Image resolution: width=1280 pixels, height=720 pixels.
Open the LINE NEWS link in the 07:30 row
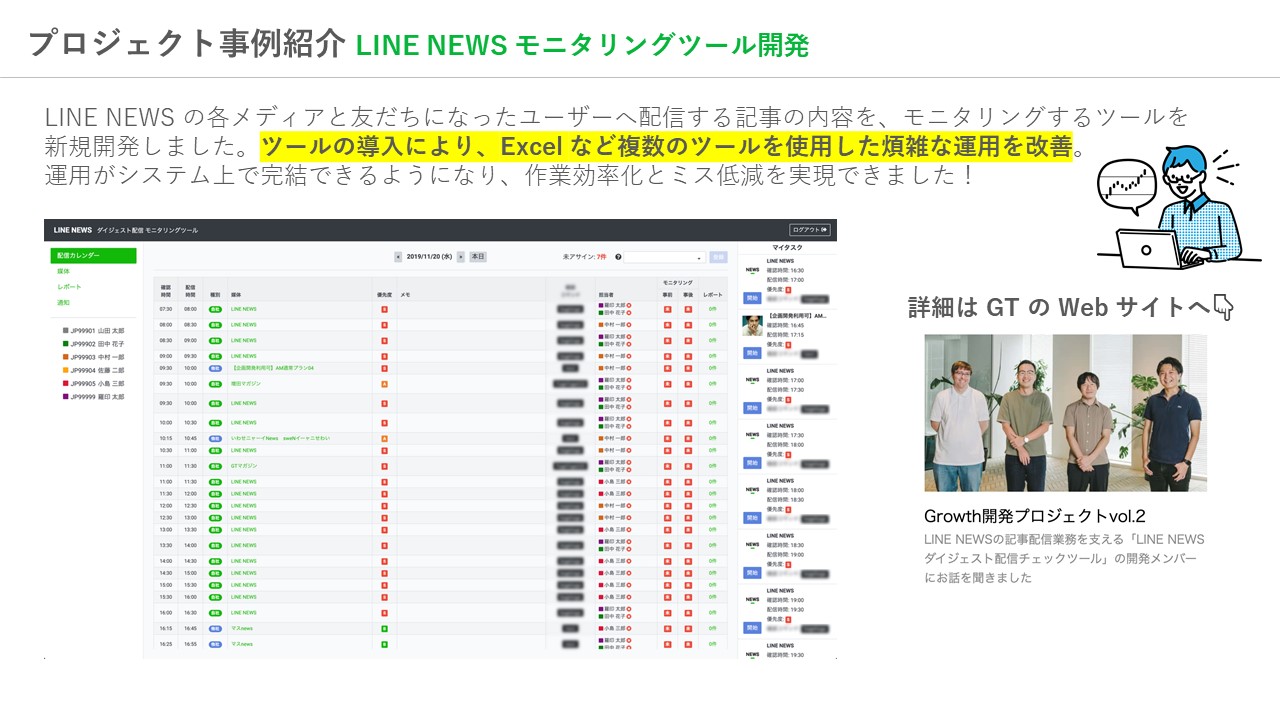244,309
